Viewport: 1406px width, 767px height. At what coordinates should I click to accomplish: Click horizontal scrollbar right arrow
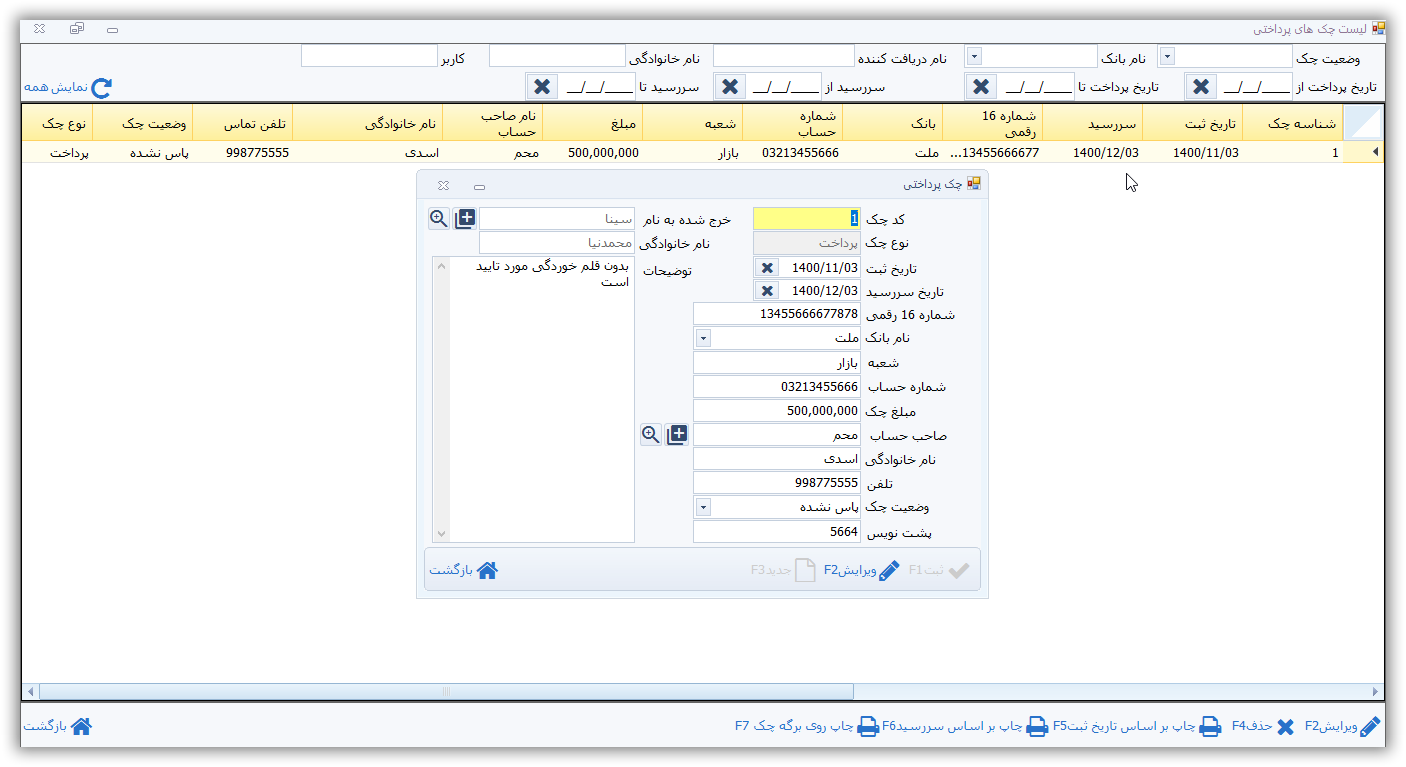(x=1376, y=691)
